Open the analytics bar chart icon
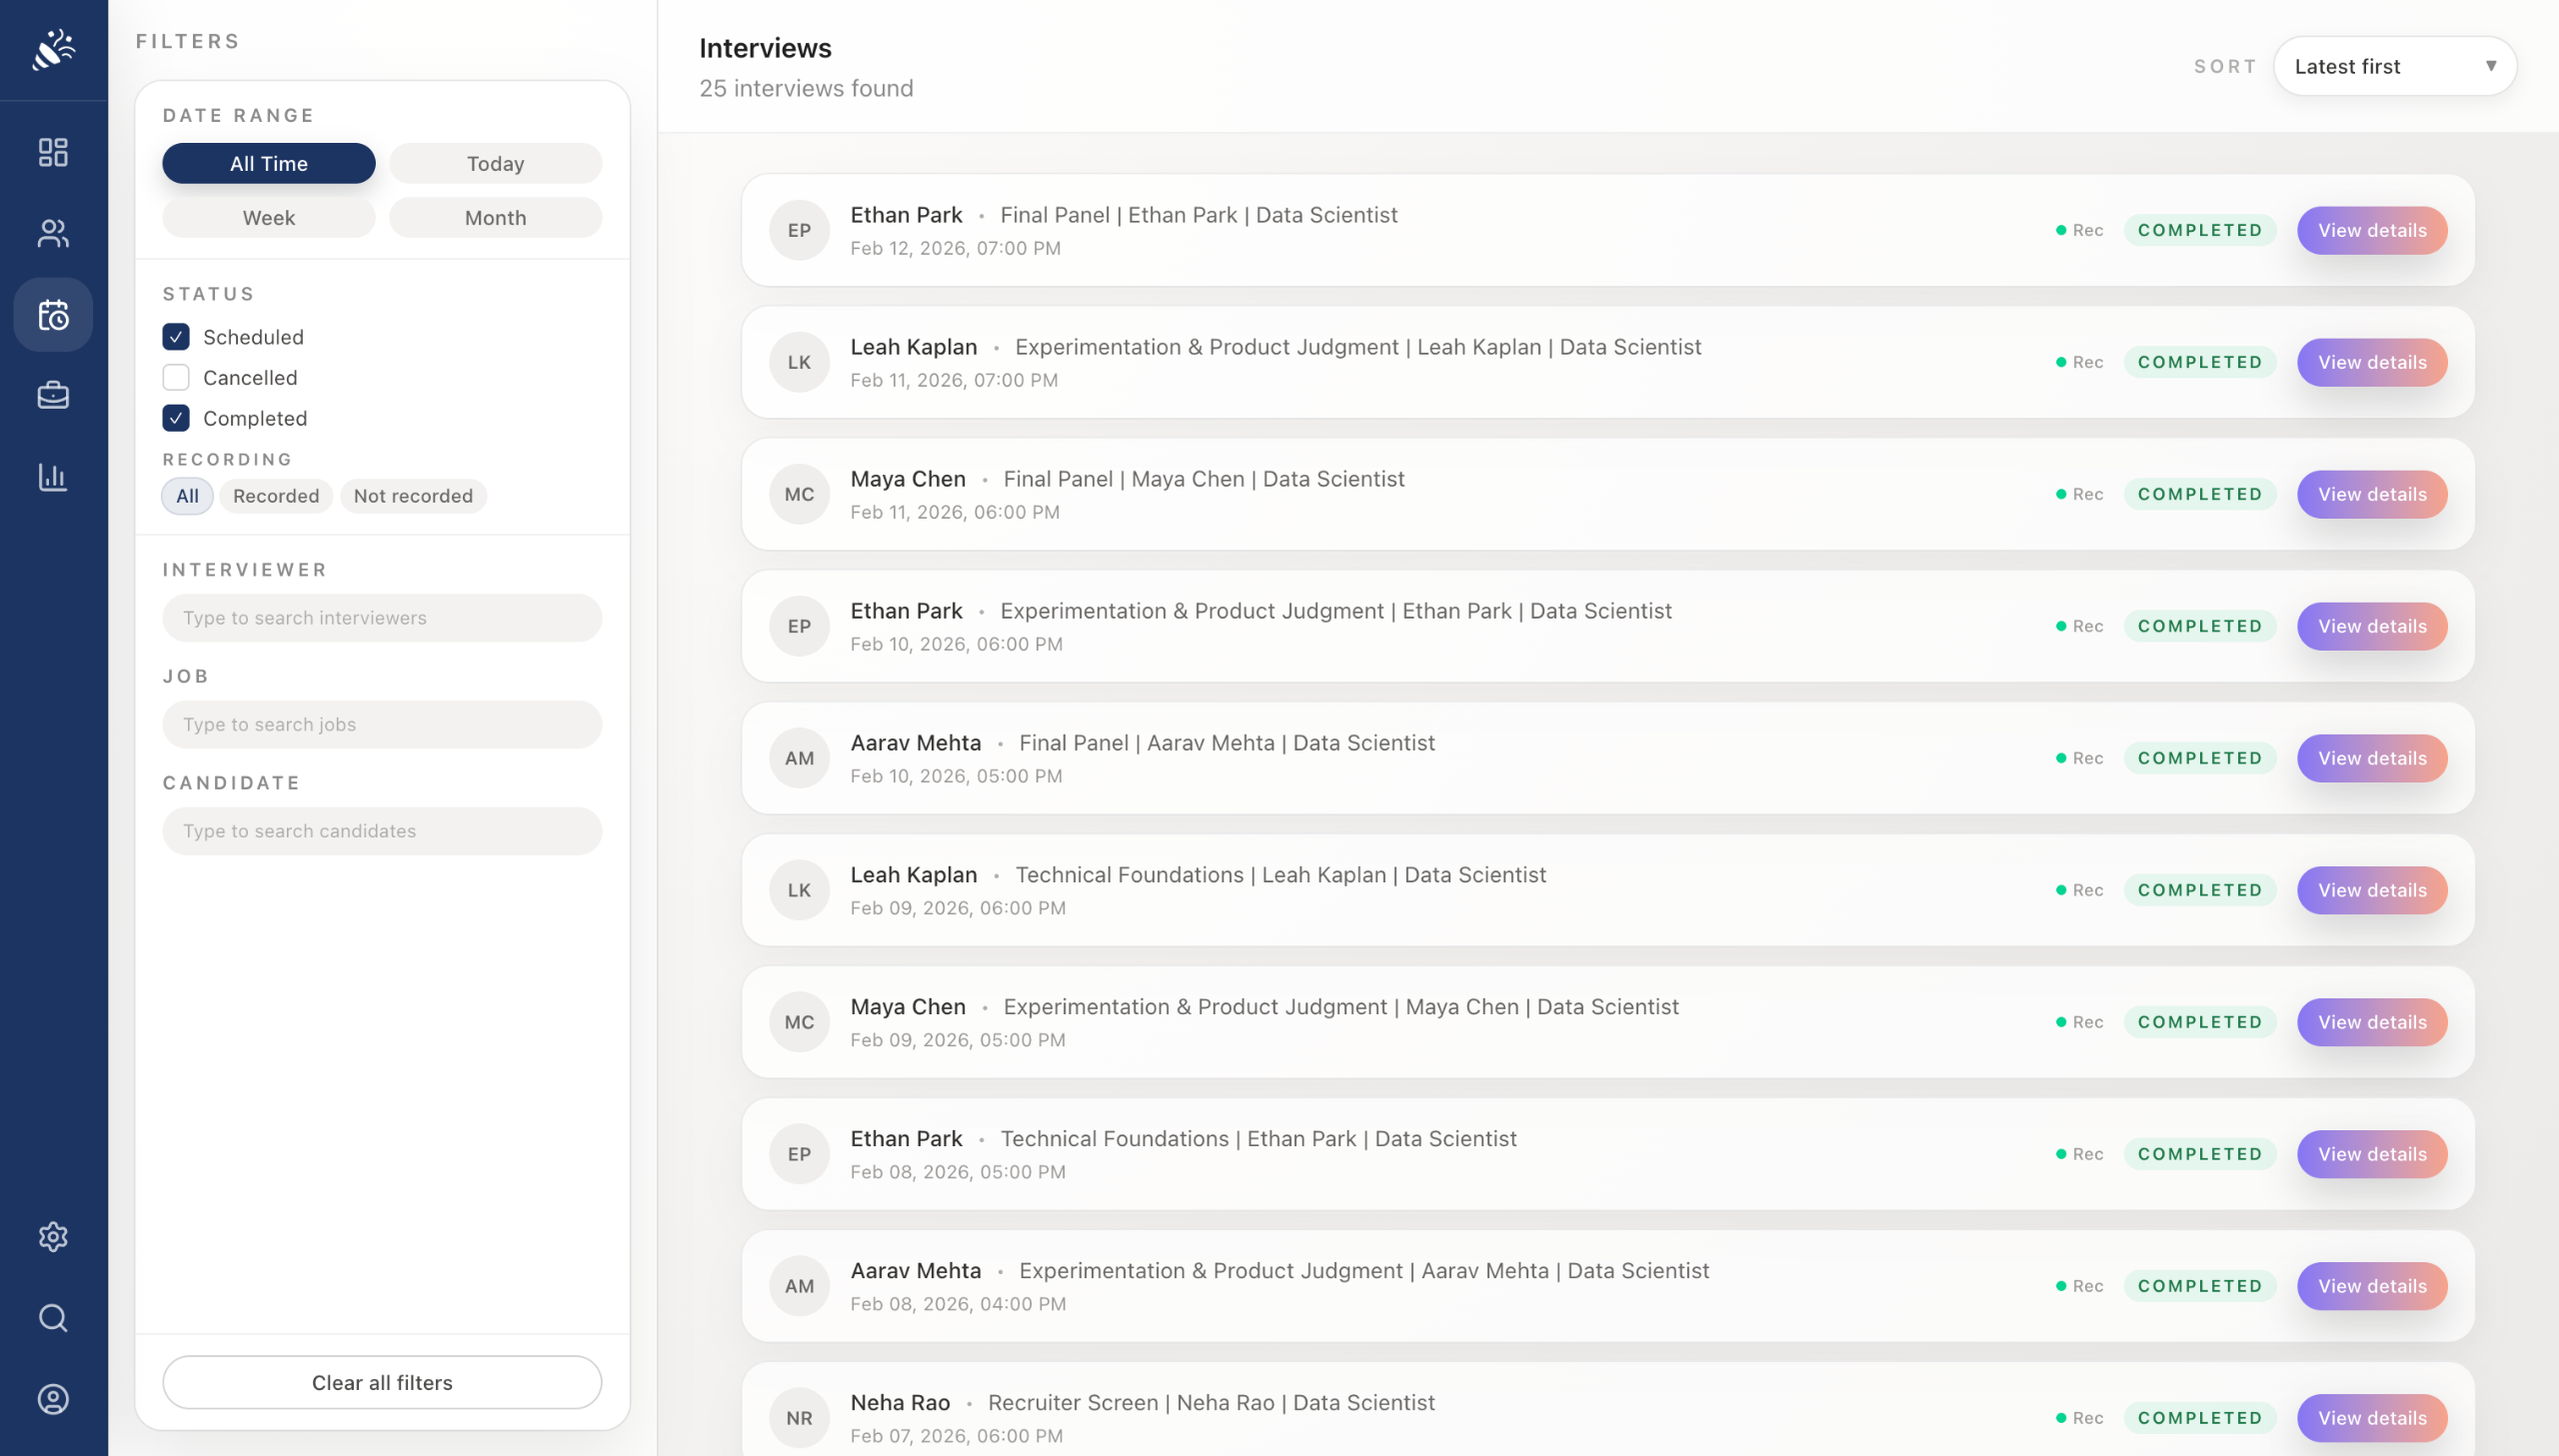Viewport: 2559px width, 1456px height. pyautogui.click(x=53, y=476)
